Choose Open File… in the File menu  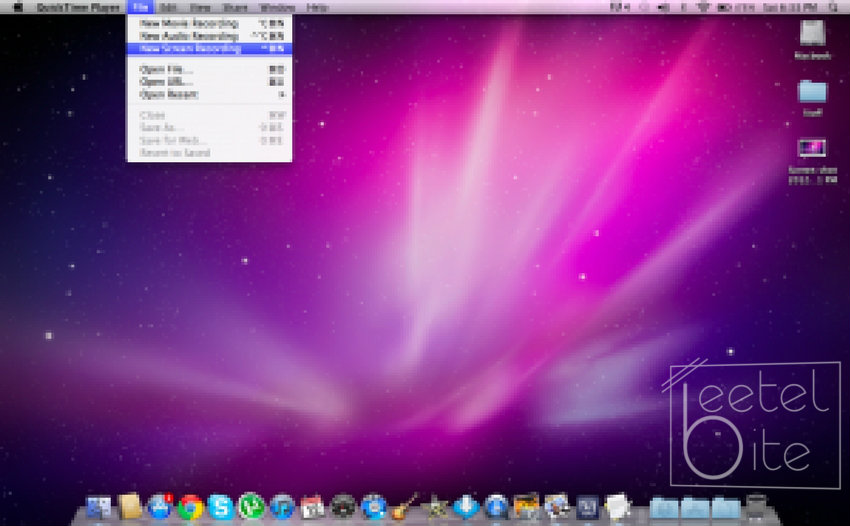(209, 69)
